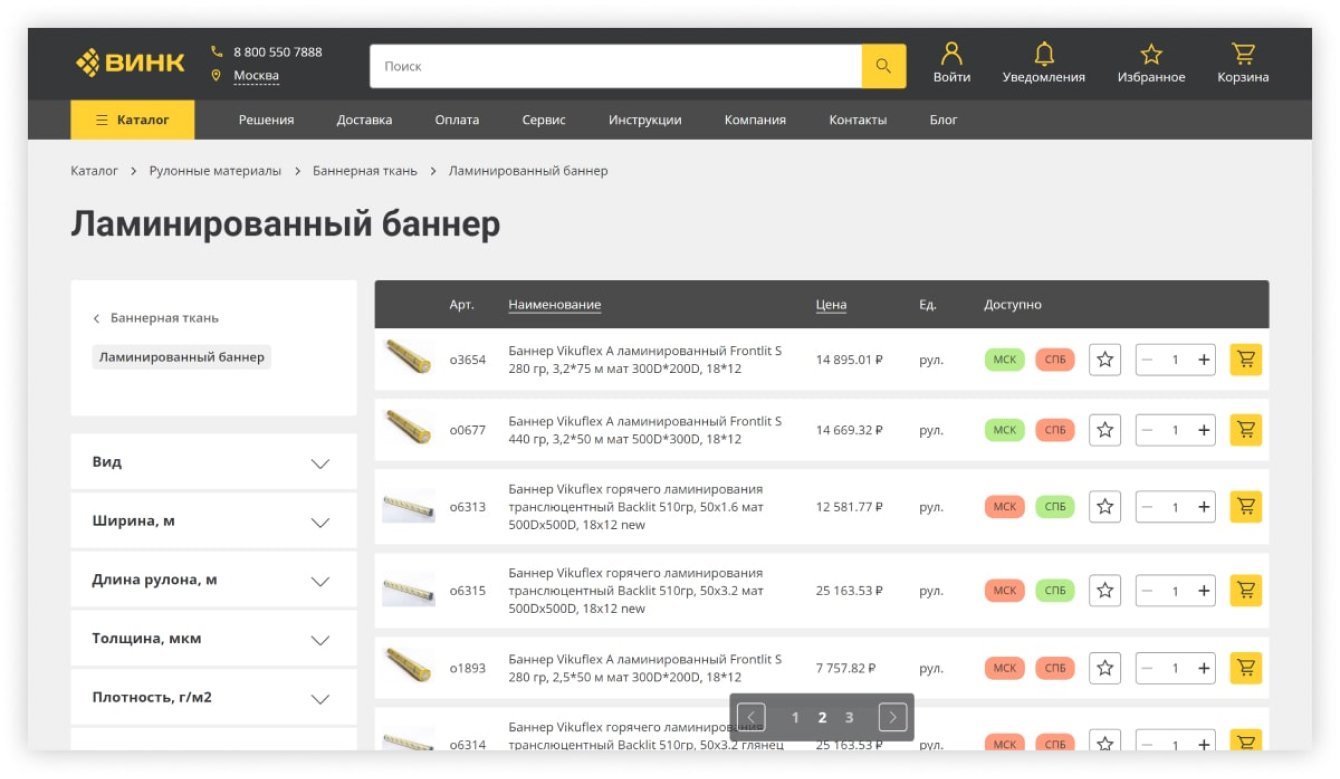
Task: Open Доставка menu item
Action: click(x=364, y=120)
